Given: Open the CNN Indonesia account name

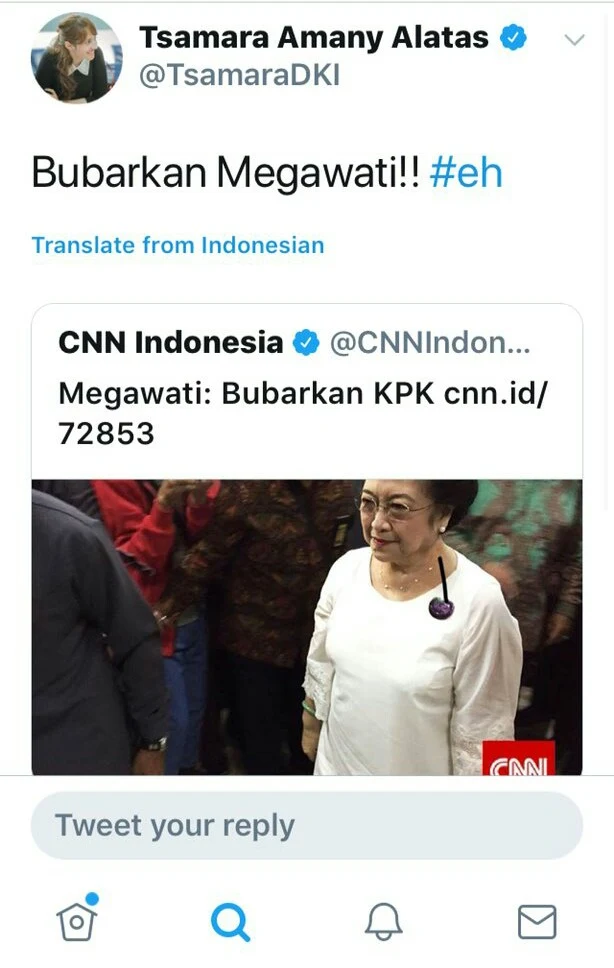Looking at the screenshot, I should point(171,343).
